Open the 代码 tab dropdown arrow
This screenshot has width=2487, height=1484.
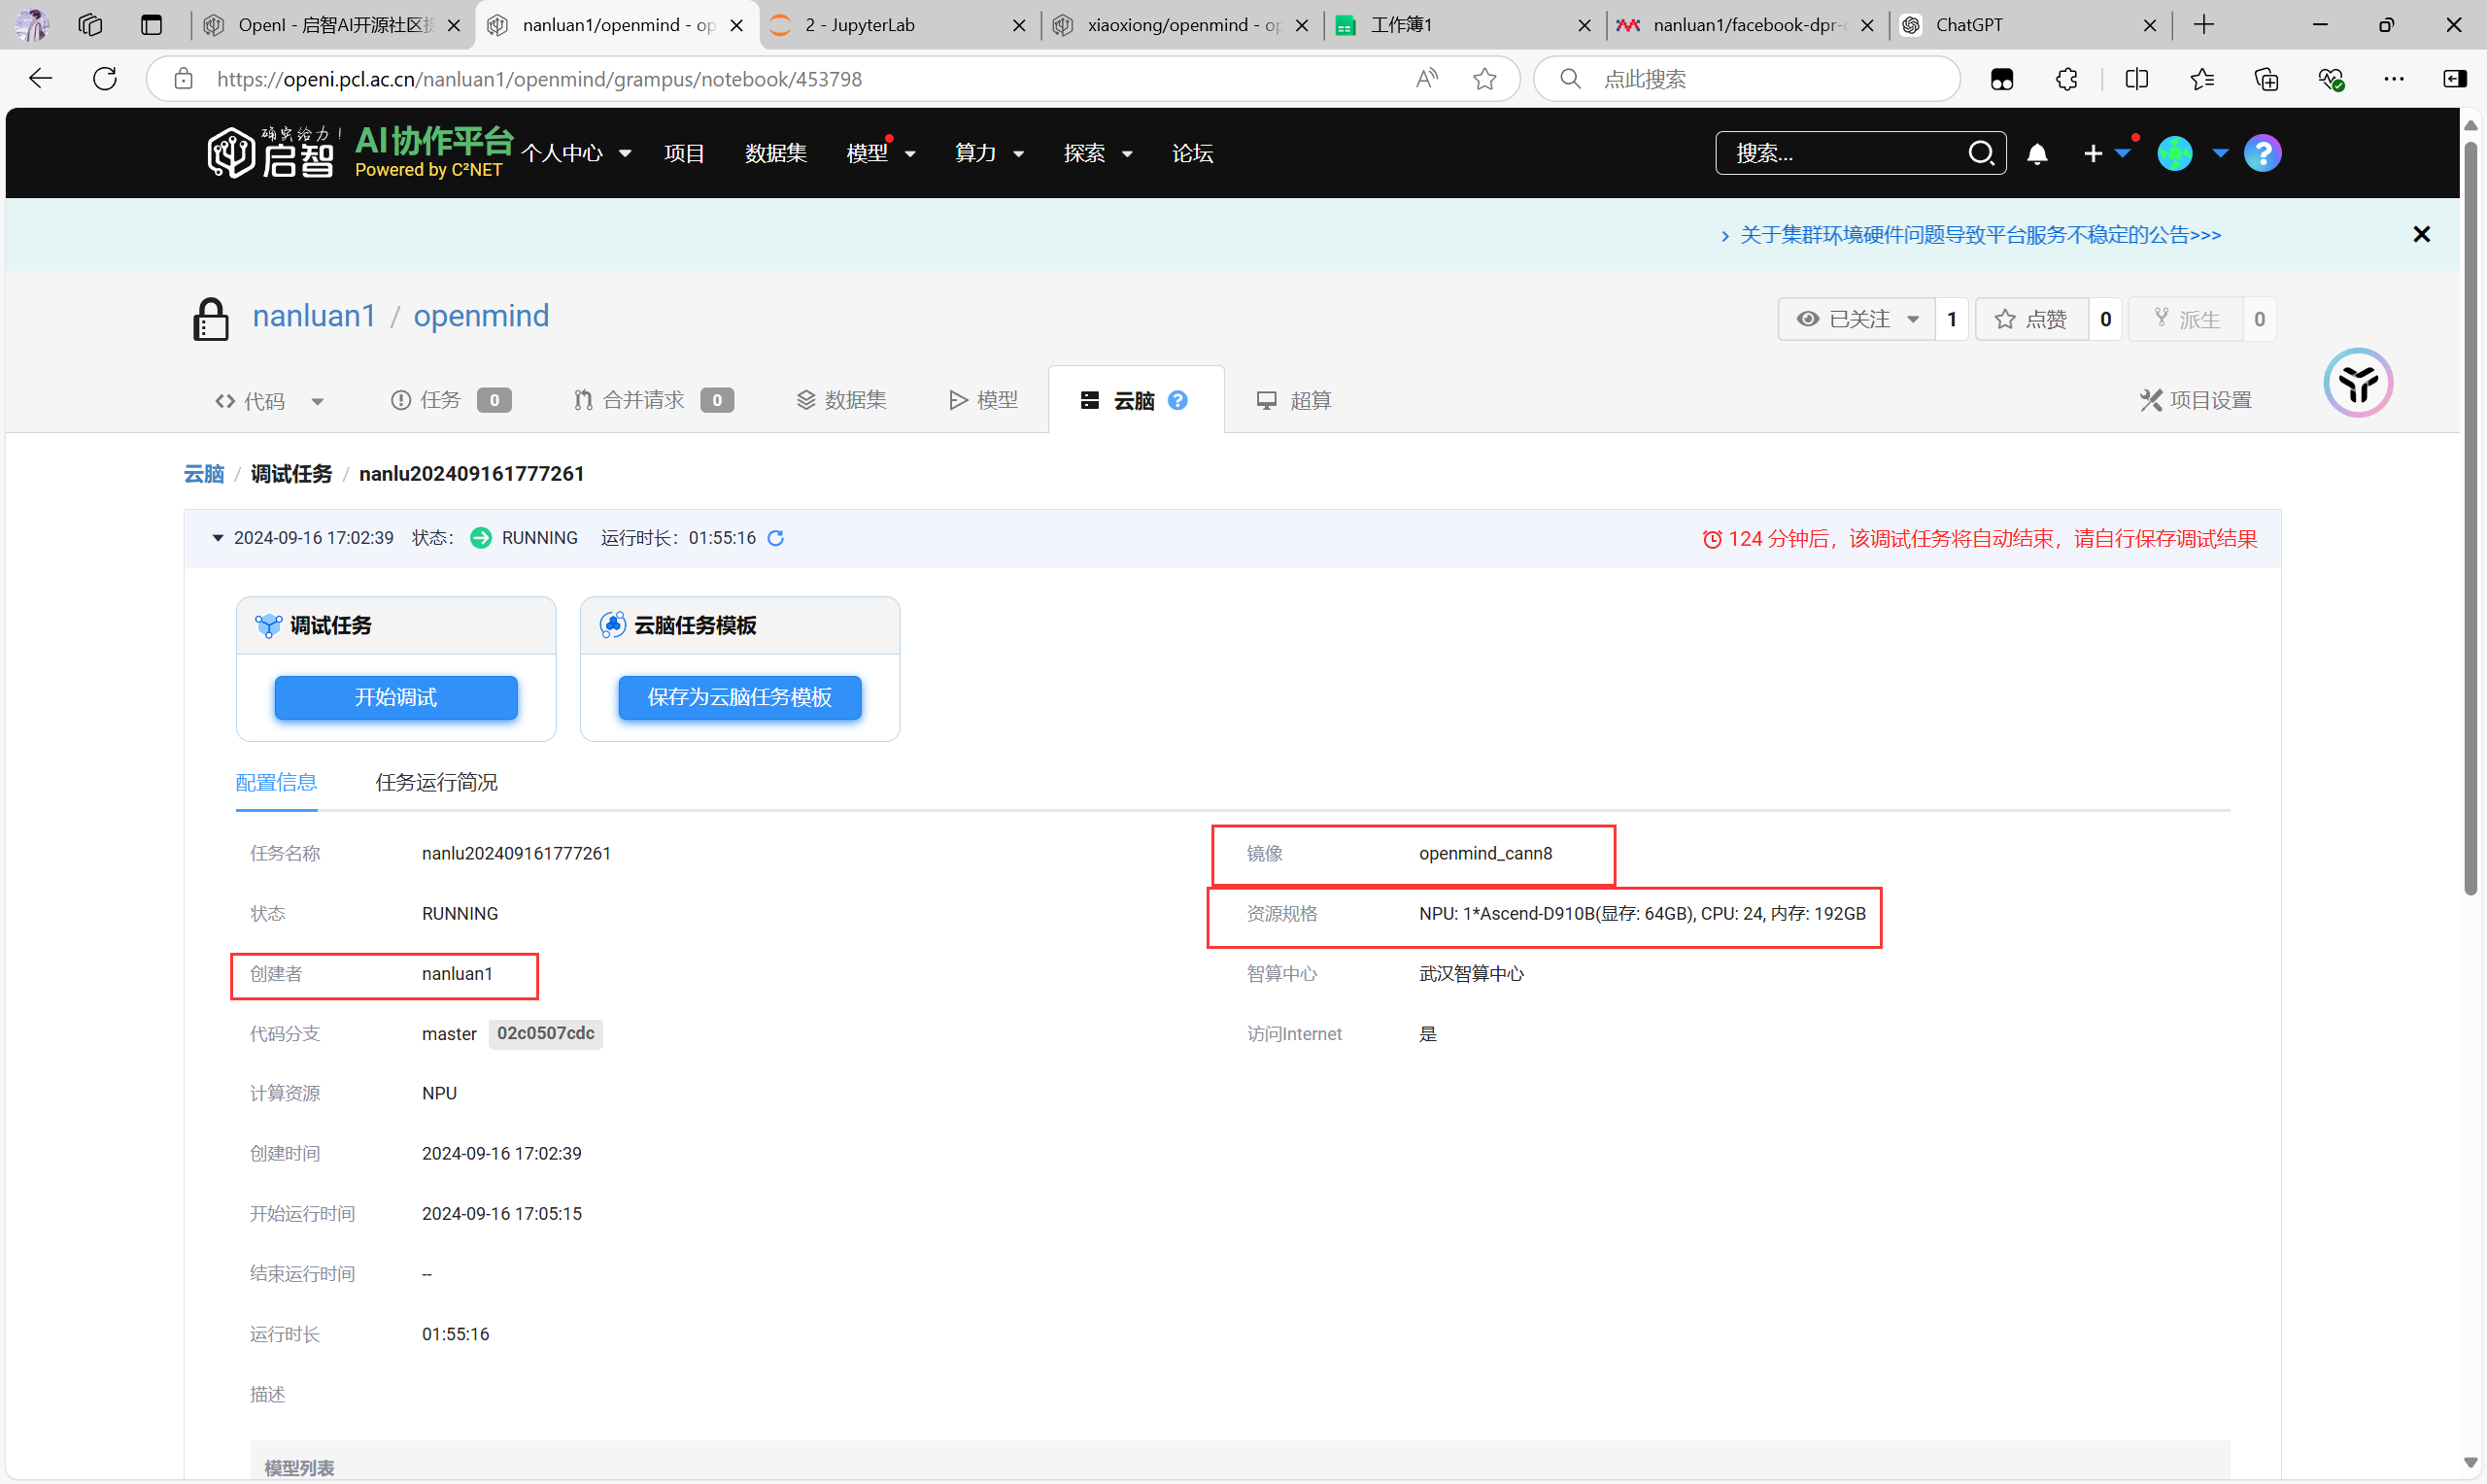click(x=317, y=401)
